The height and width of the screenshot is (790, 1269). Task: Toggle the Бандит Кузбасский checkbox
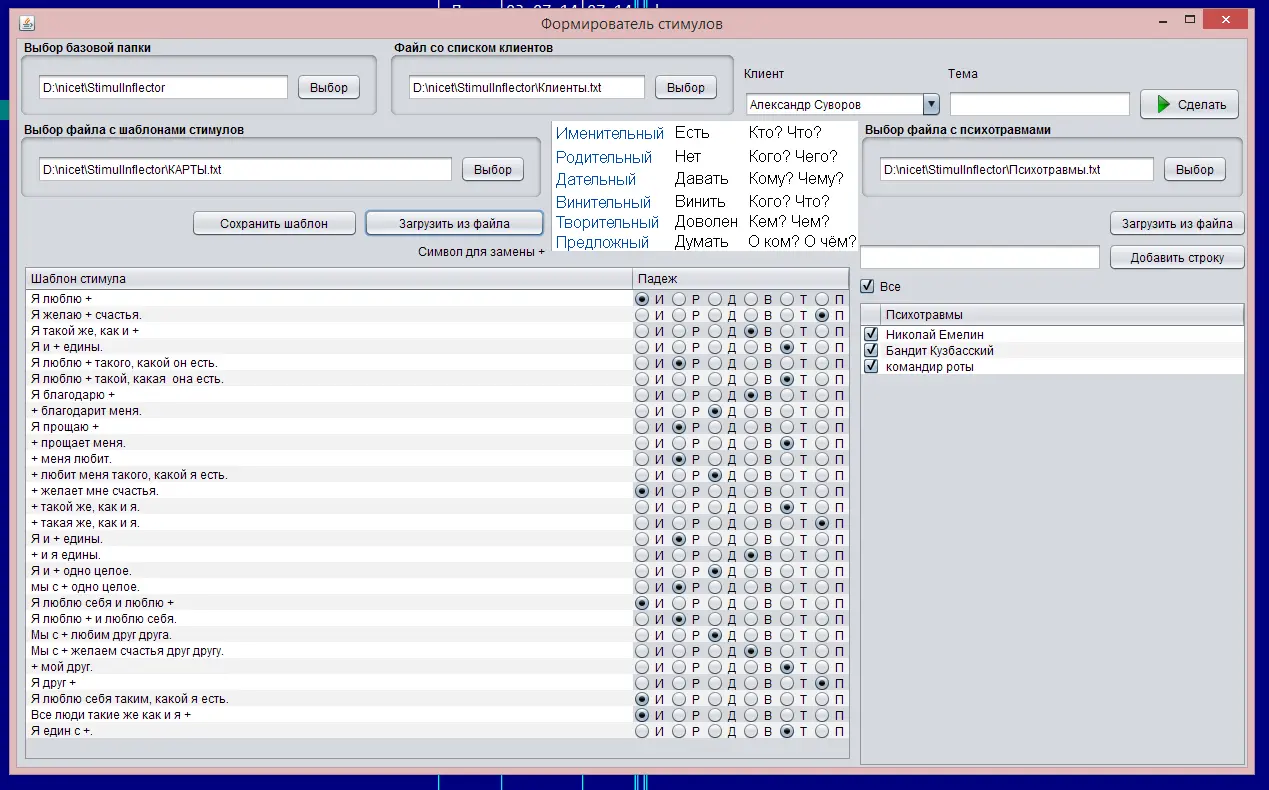tap(871, 350)
